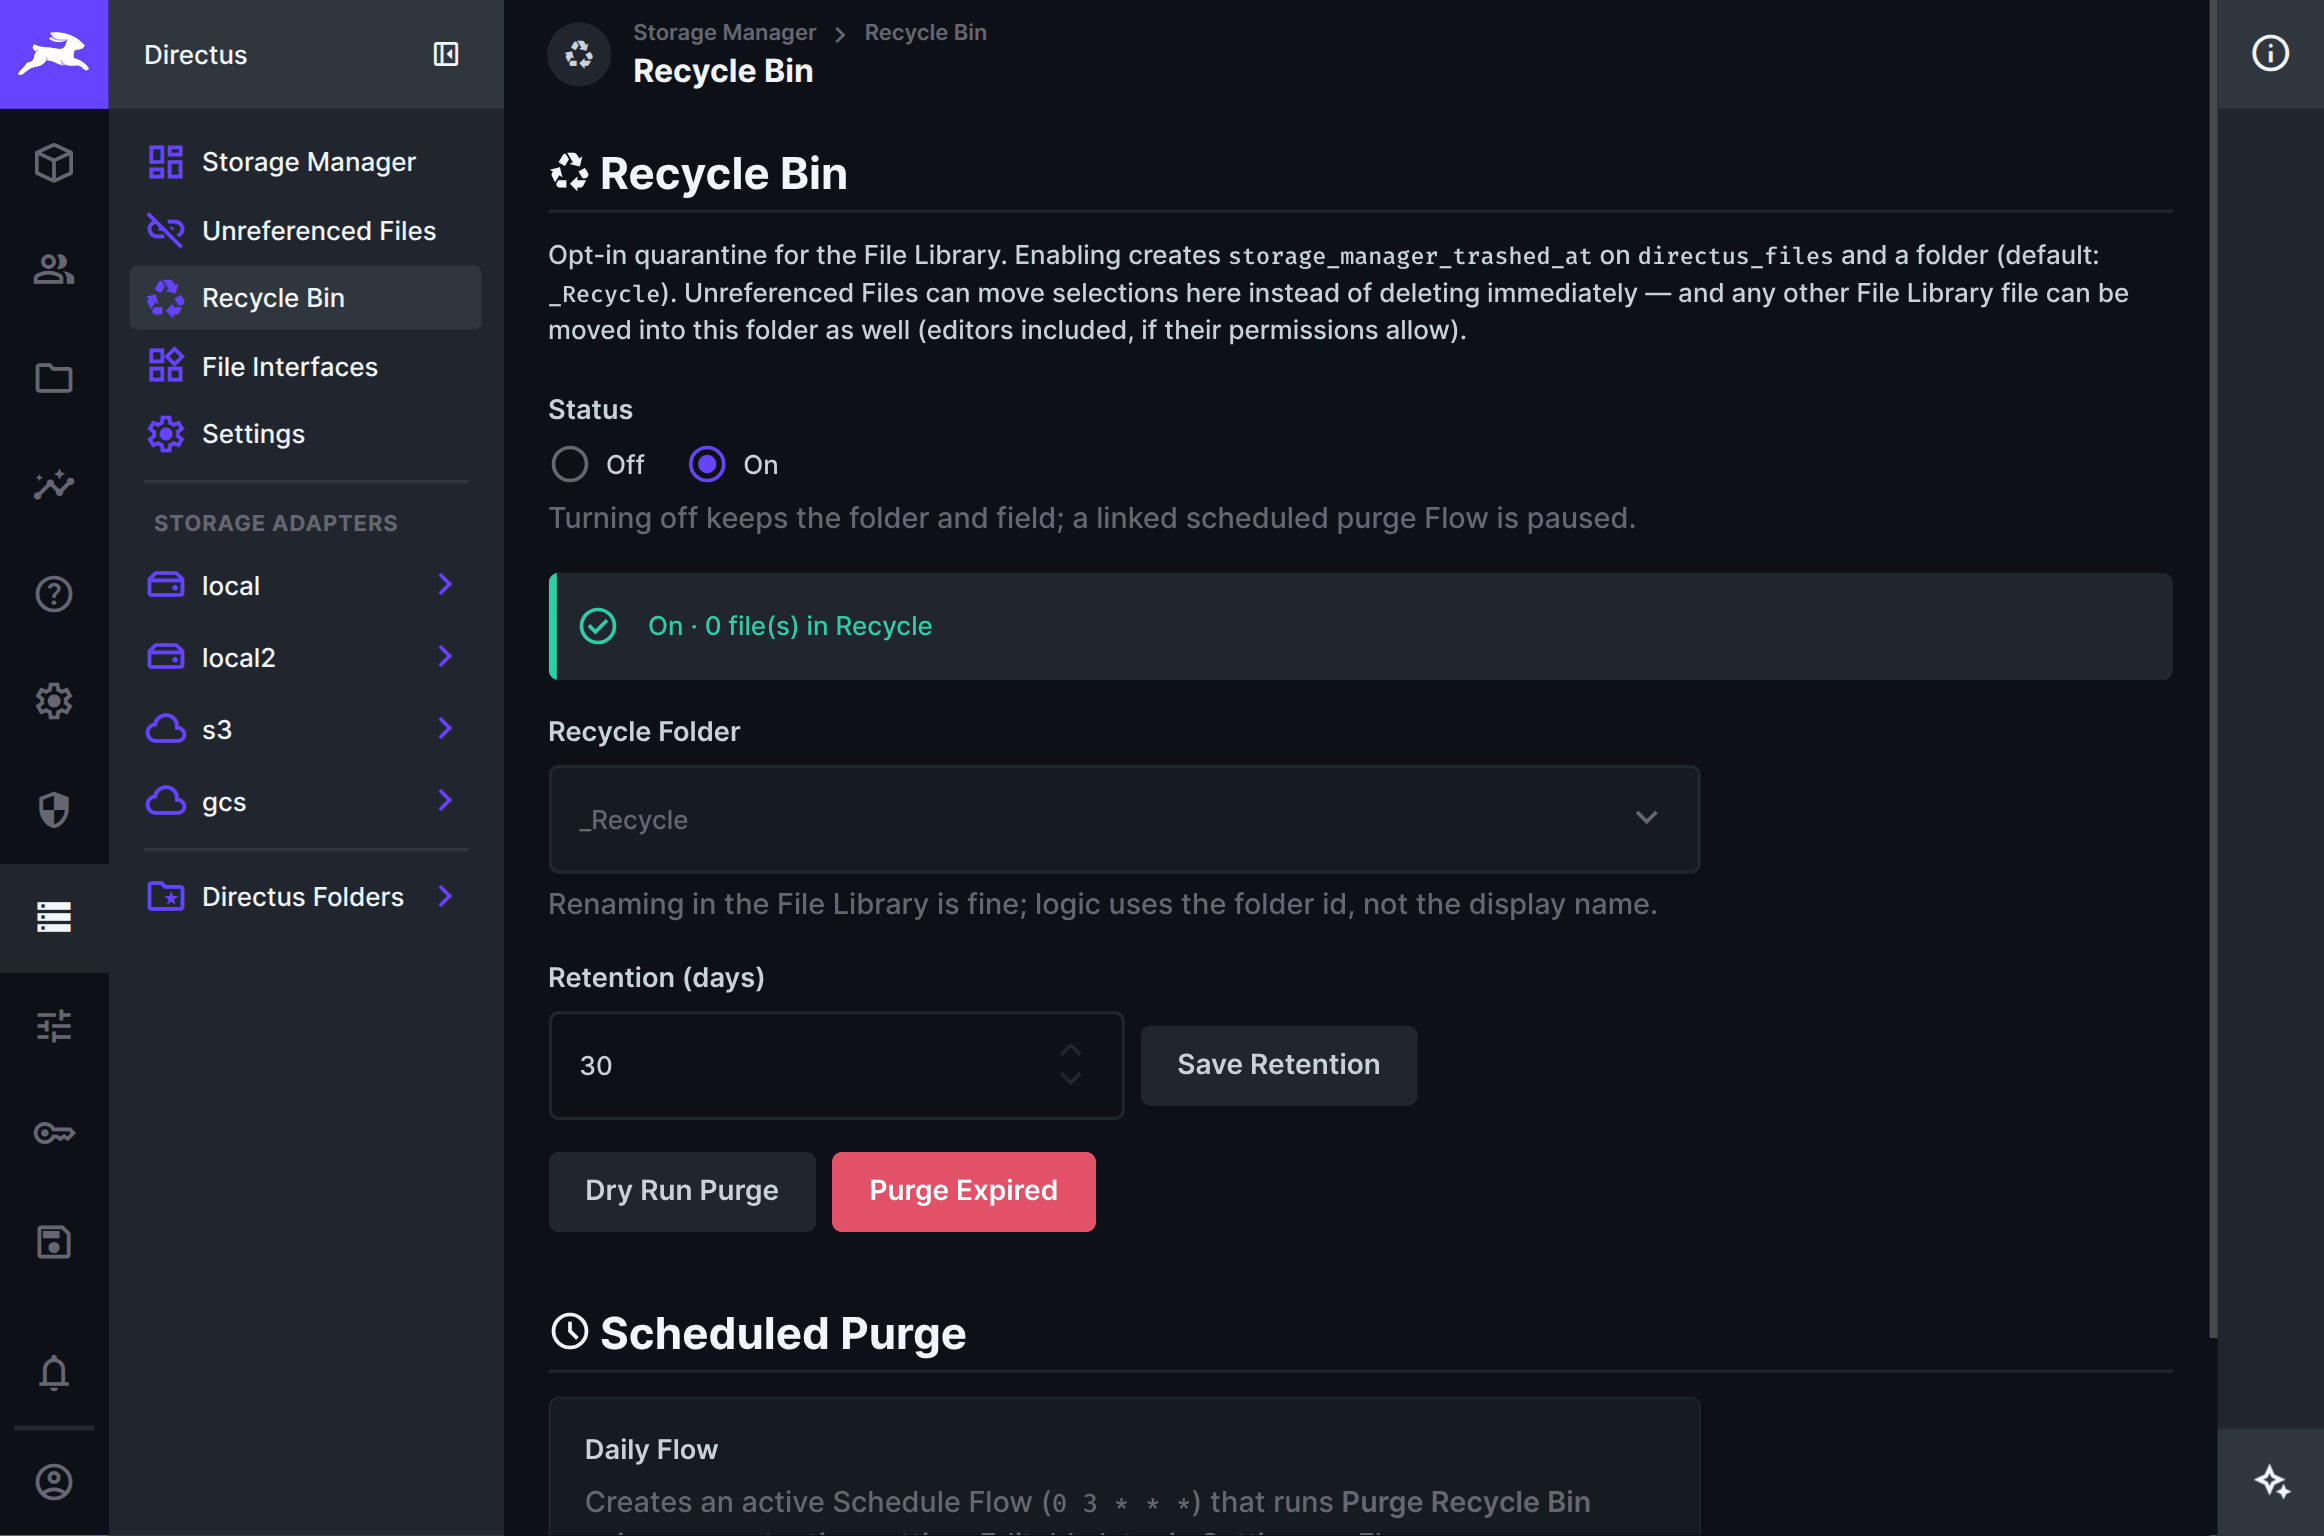Select the Off status radio button
This screenshot has width=2324, height=1536.
click(570, 464)
